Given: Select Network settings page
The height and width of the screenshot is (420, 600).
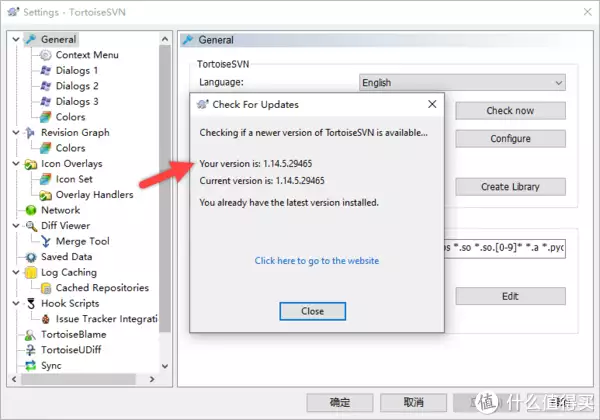Looking at the screenshot, I should [60, 210].
